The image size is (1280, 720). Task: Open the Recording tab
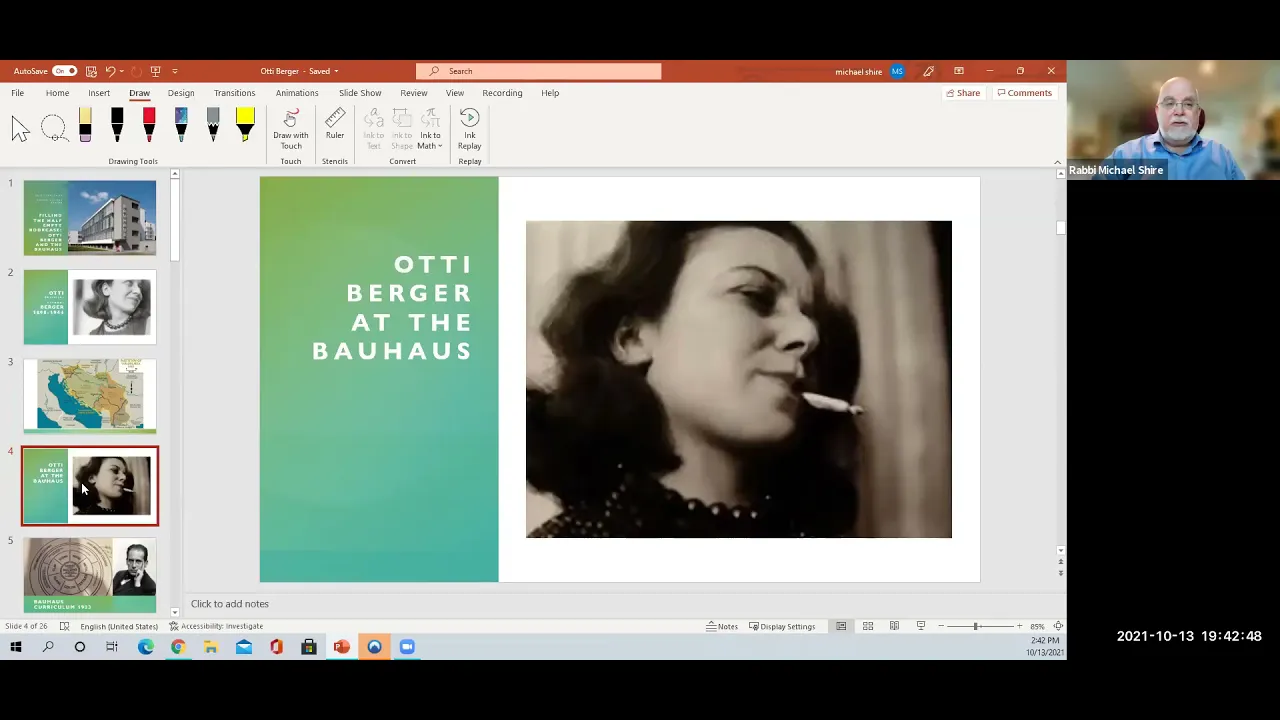point(502,93)
